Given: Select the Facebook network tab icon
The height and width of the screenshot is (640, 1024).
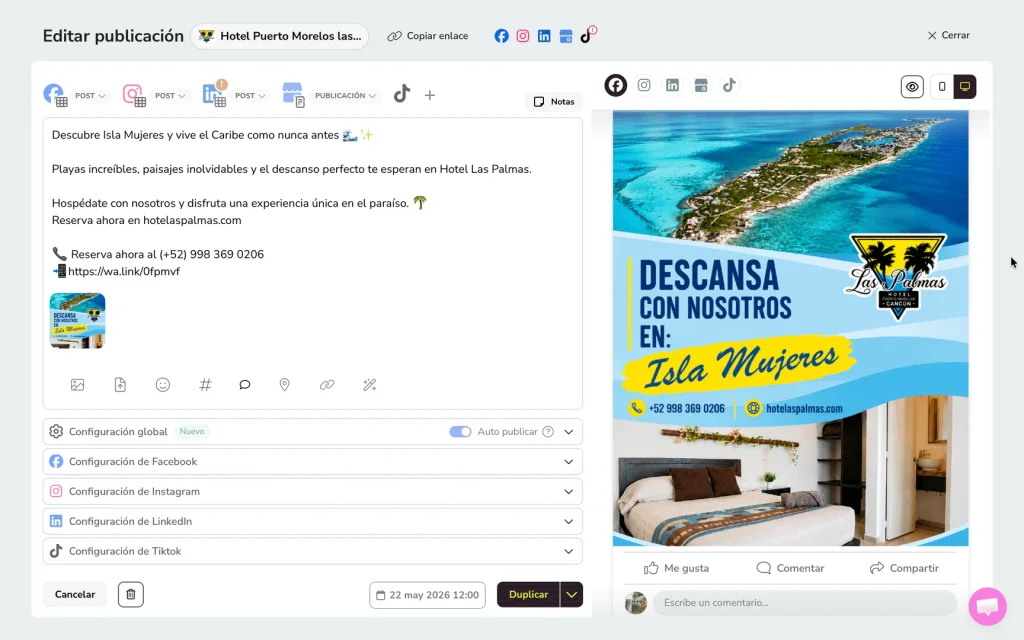Looking at the screenshot, I should coord(56,95).
